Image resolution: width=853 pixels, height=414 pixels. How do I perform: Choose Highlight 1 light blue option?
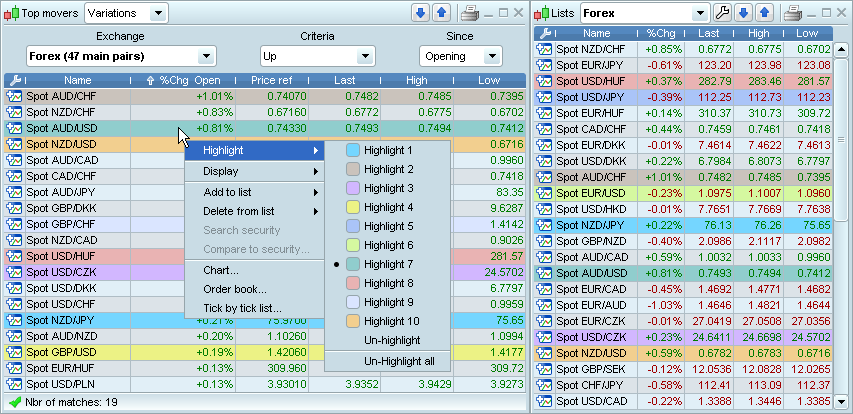pos(387,150)
